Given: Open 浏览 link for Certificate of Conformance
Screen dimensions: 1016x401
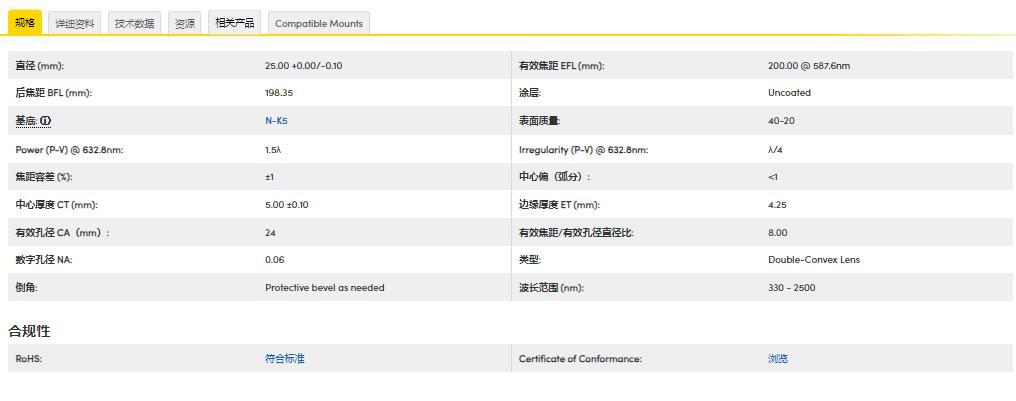Looking at the screenshot, I should 777,358.
